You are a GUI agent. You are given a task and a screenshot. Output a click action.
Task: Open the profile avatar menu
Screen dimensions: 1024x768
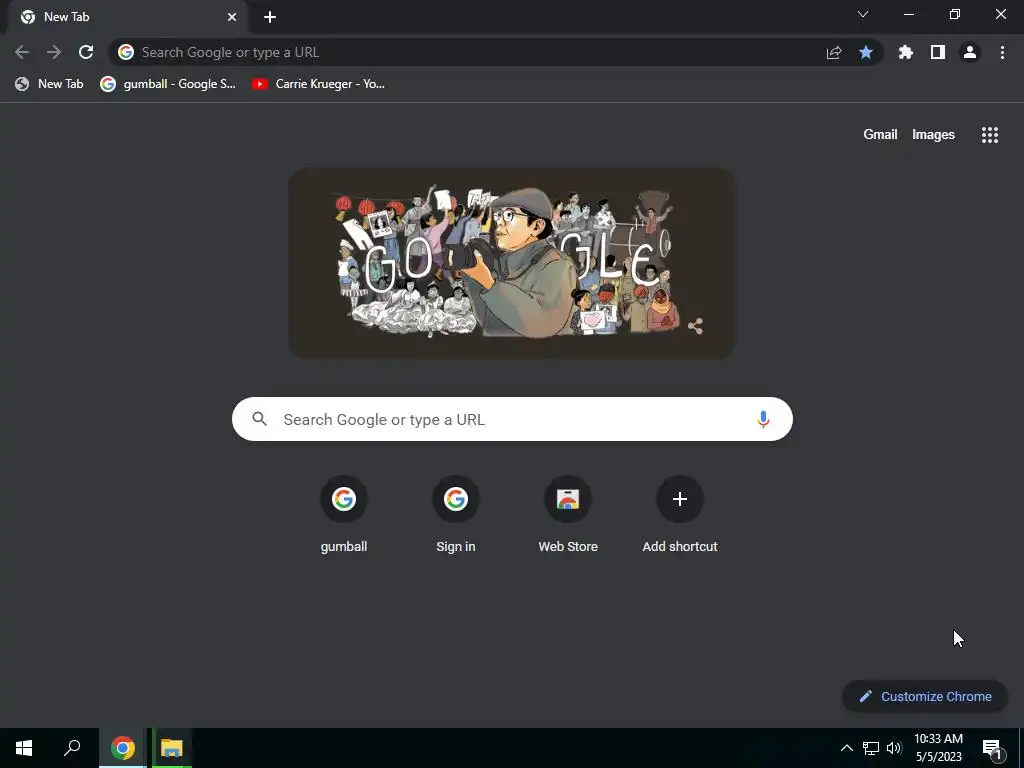point(970,52)
